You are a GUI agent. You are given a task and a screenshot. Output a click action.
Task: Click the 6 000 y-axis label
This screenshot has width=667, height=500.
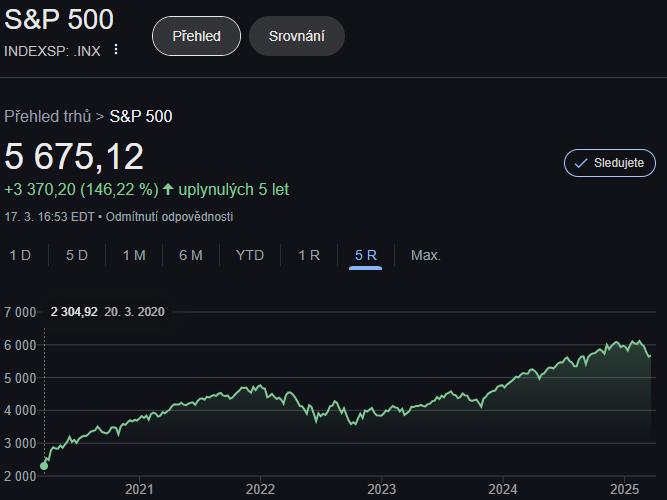[20, 345]
